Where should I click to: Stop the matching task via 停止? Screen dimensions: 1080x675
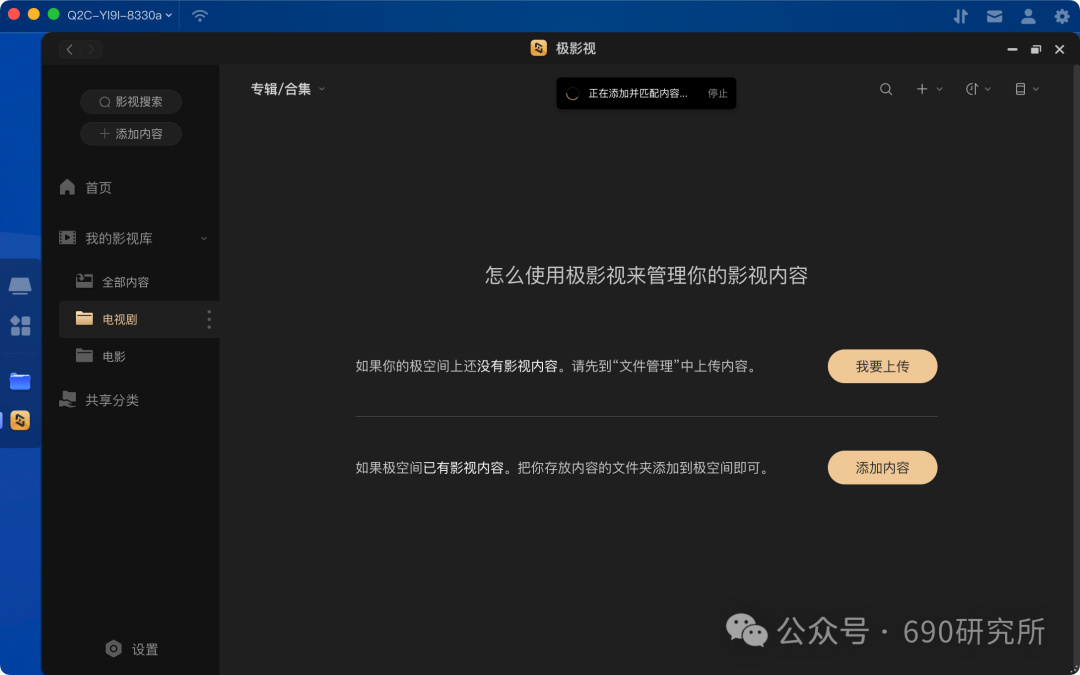tap(718, 94)
